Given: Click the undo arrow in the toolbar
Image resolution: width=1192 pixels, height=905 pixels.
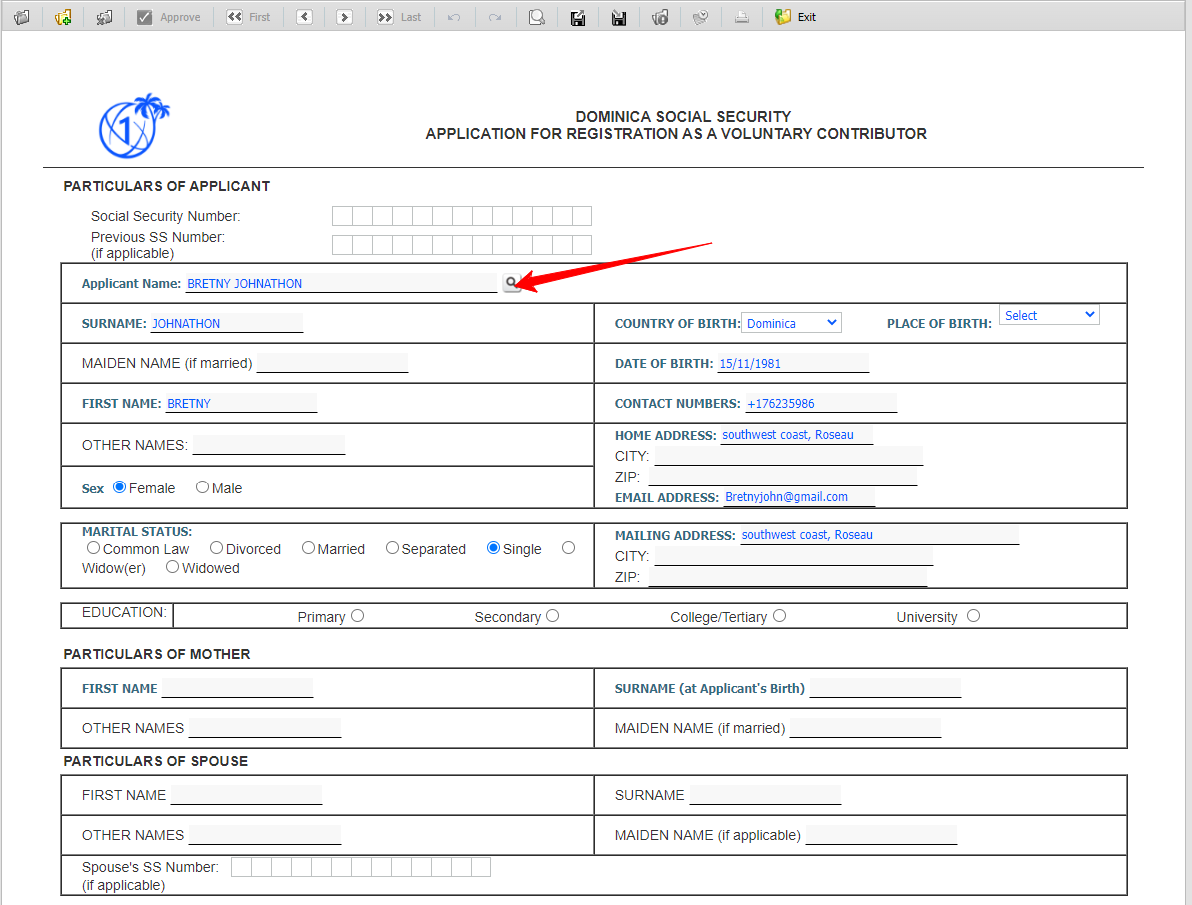Looking at the screenshot, I should point(454,17).
